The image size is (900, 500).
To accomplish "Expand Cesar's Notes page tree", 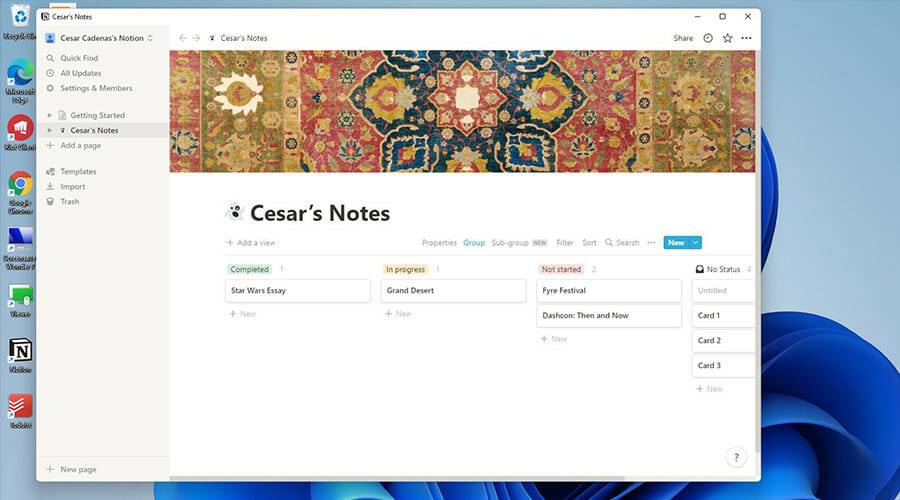I will click(49, 130).
